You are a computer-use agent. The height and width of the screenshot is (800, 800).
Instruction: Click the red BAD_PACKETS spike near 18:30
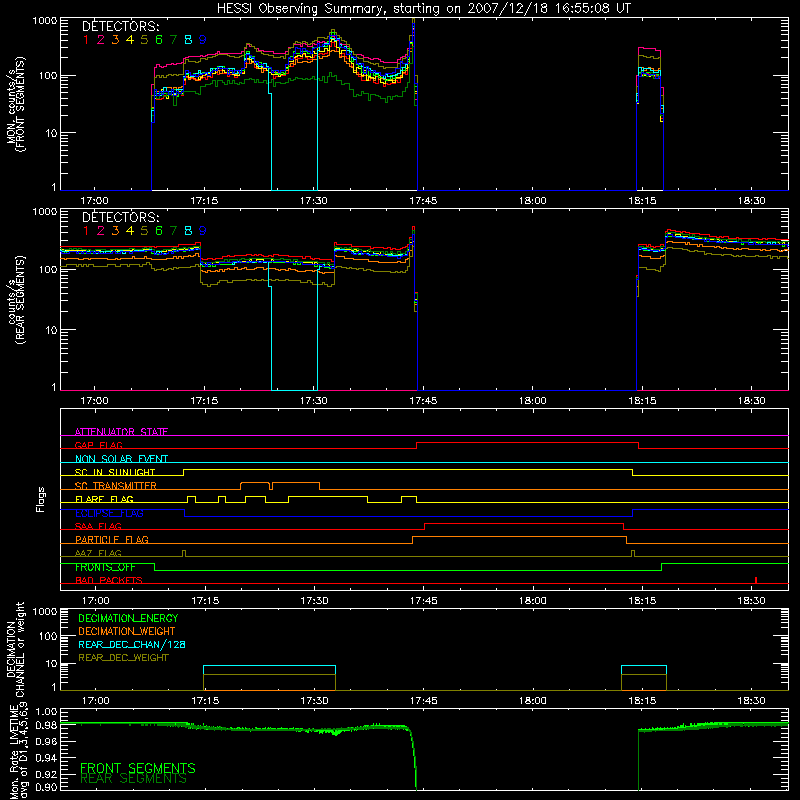756,580
